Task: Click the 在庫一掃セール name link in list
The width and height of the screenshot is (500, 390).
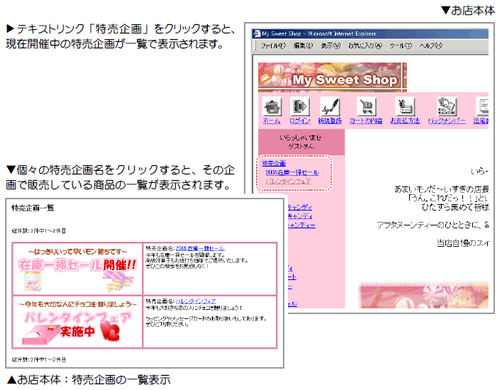Action: (x=200, y=248)
